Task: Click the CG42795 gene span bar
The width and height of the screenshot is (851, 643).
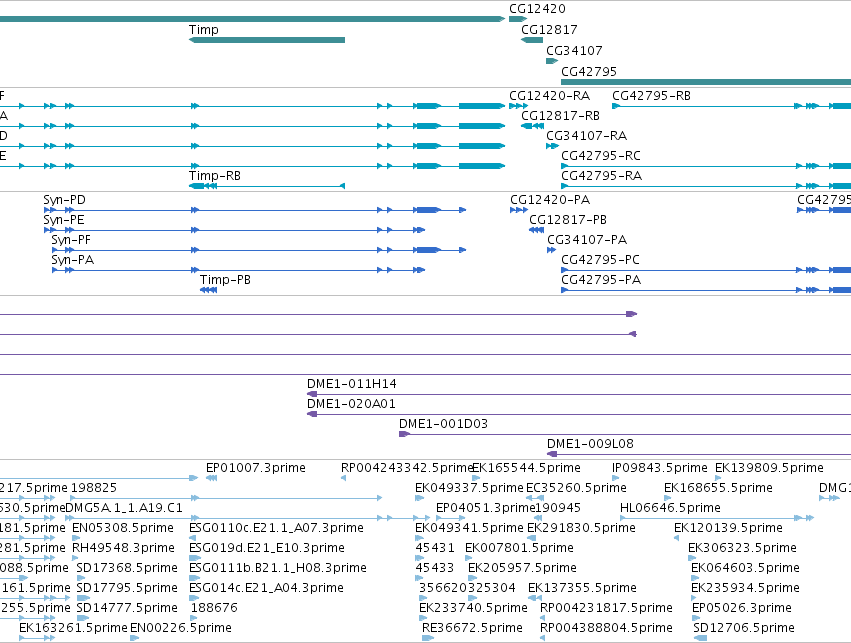Action: pyautogui.click(x=706, y=82)
